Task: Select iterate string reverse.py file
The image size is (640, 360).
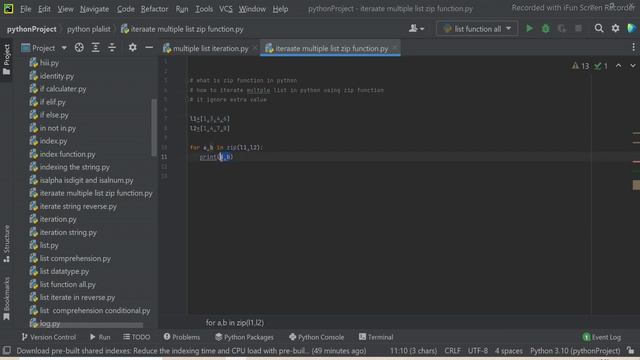Action: pyautogui.click(x=78, y=206)
